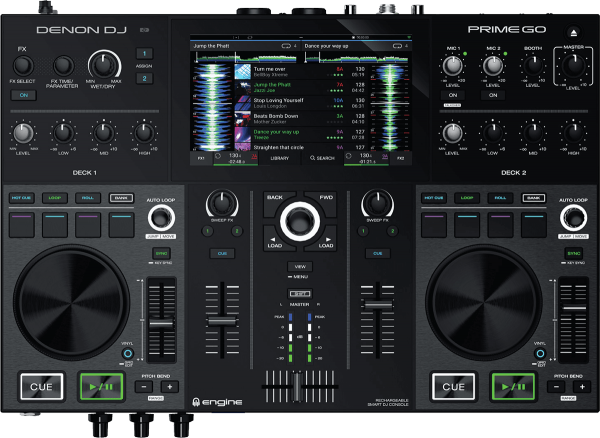Click the Deck 1 LEVEL knob
The image size is (600, 438).
coord(23,133)
